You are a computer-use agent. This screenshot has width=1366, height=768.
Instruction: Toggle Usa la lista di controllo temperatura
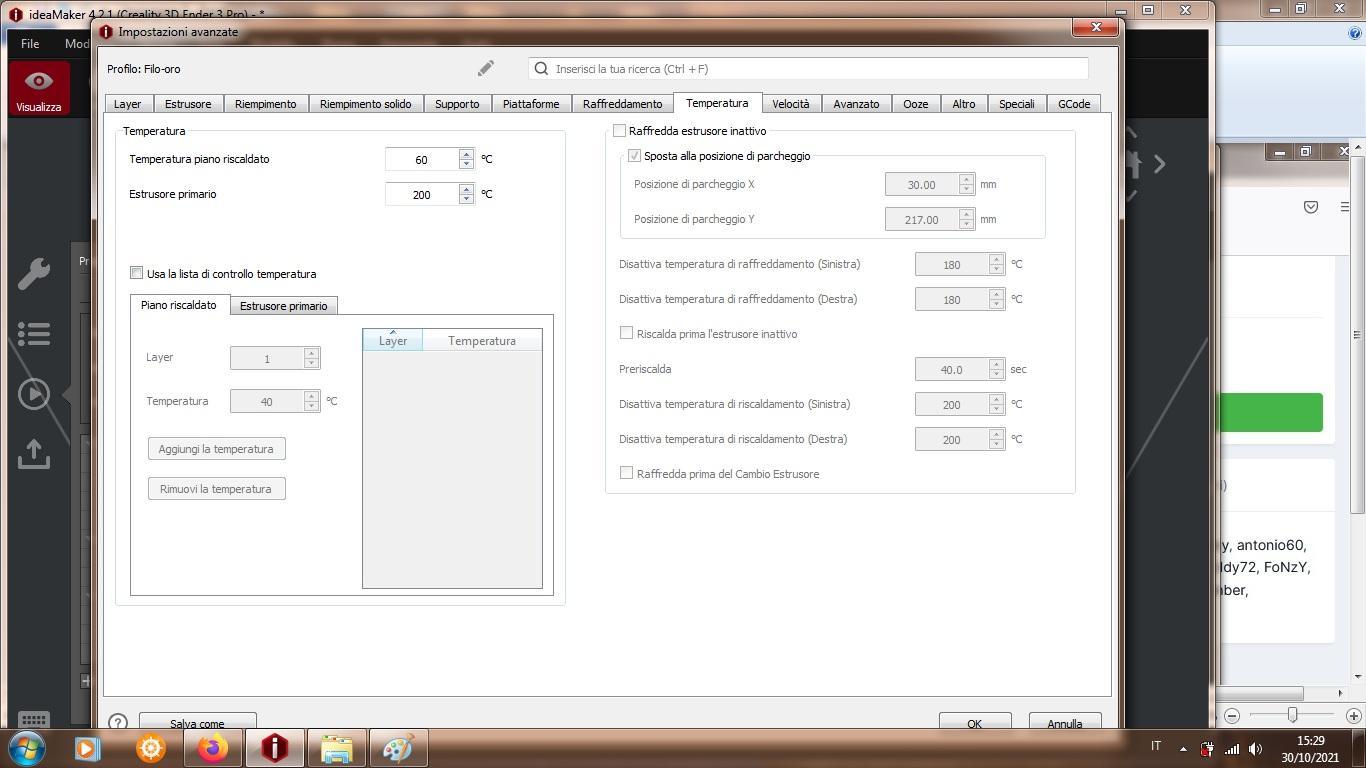pos(137,273)
